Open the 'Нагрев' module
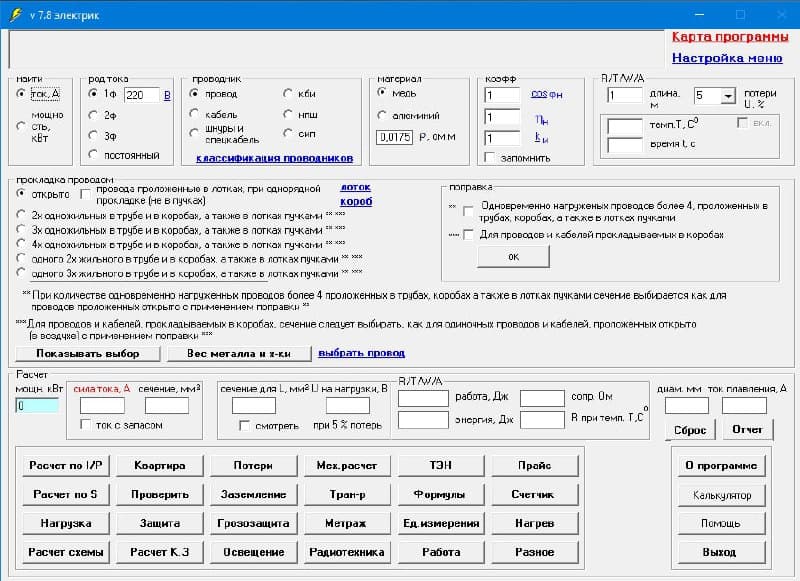This screenshot has width=800, height=581. pyautogui.click(x=535, y=523)
